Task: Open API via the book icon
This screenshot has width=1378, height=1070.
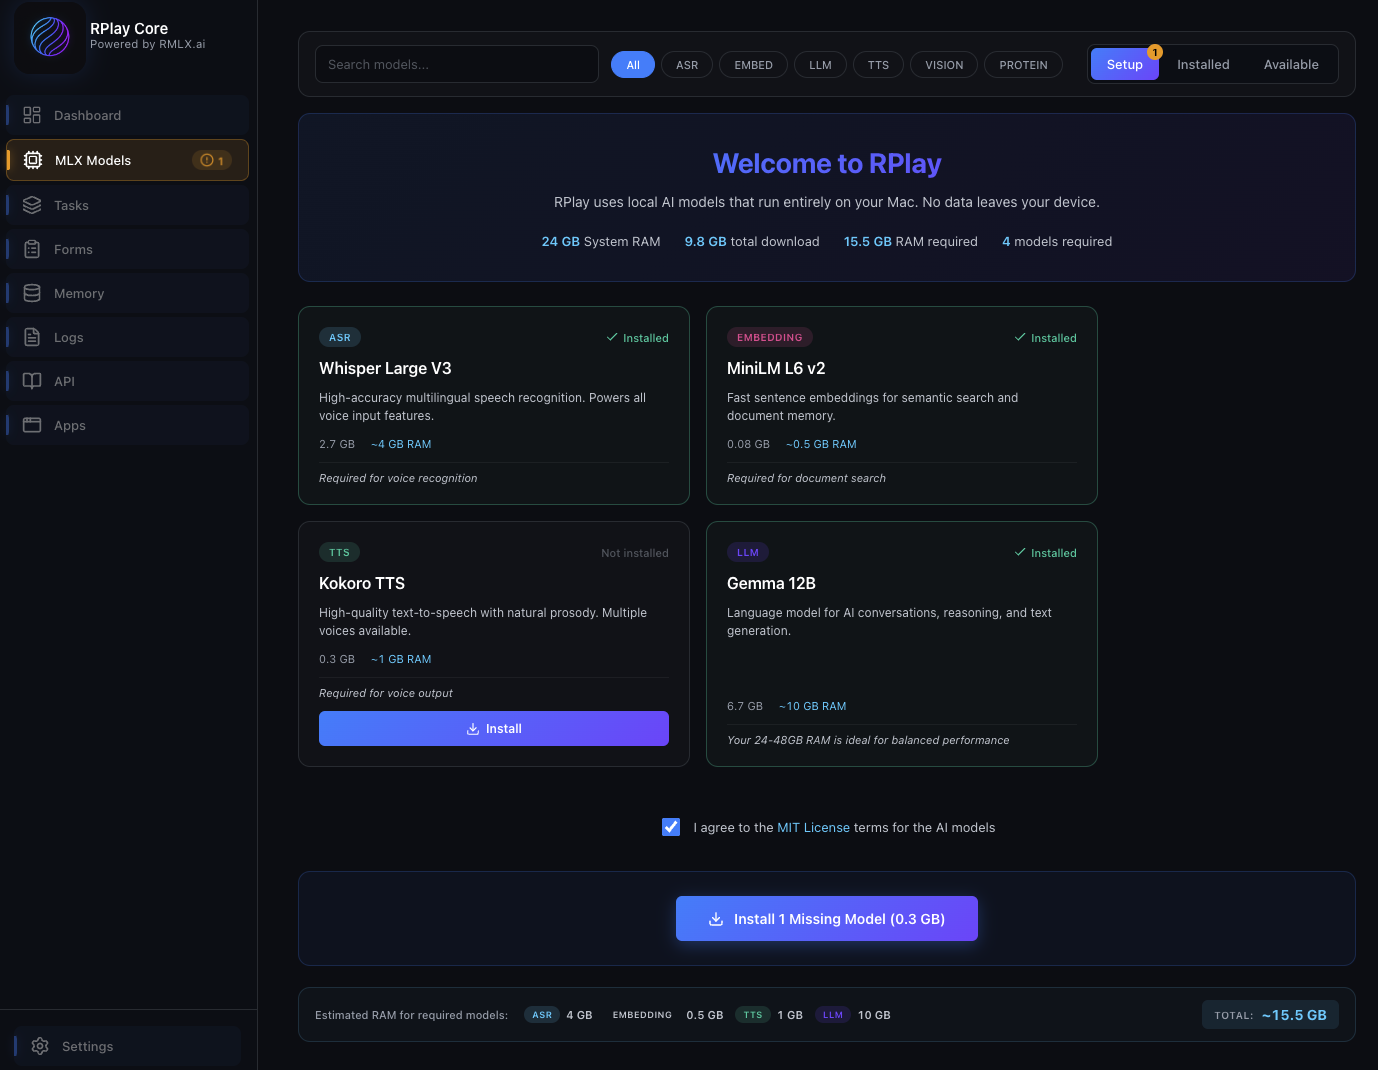Action: 32,381
